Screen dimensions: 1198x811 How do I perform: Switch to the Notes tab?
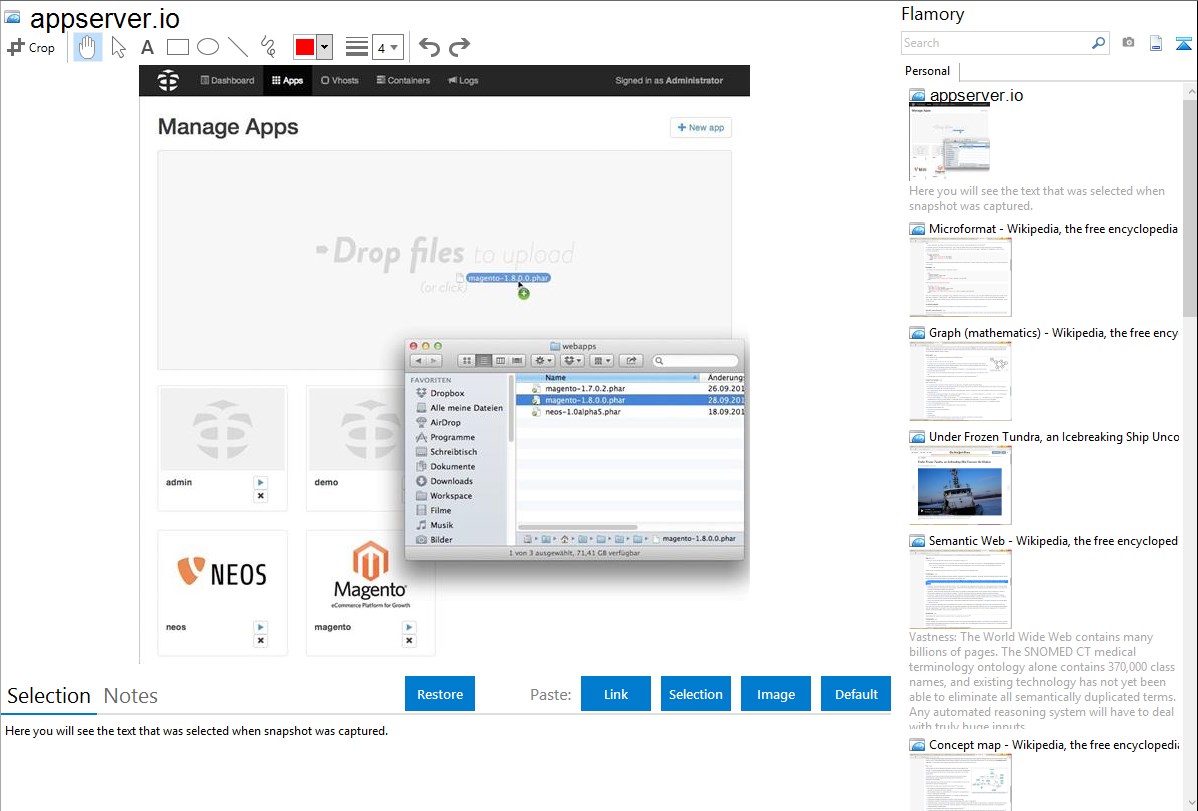tap(131, 696)
